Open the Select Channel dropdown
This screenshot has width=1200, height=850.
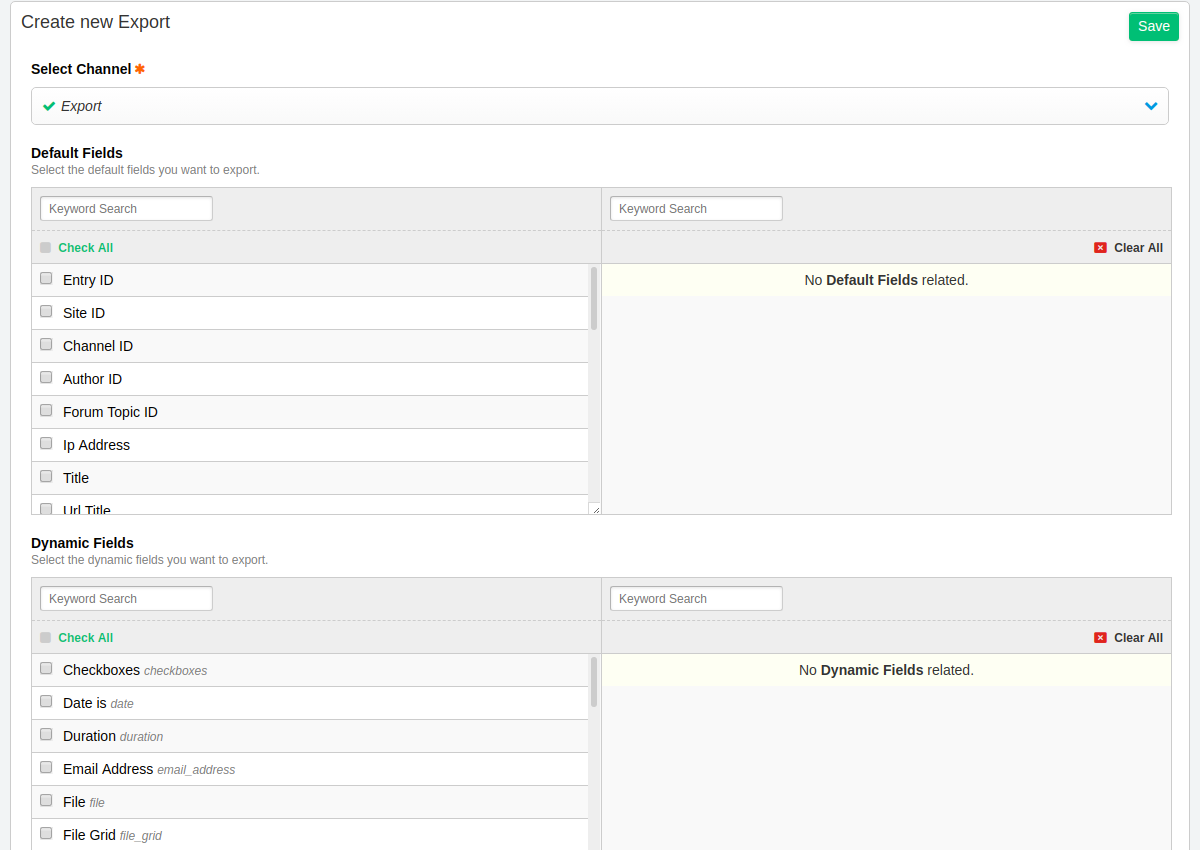[600, 105]
